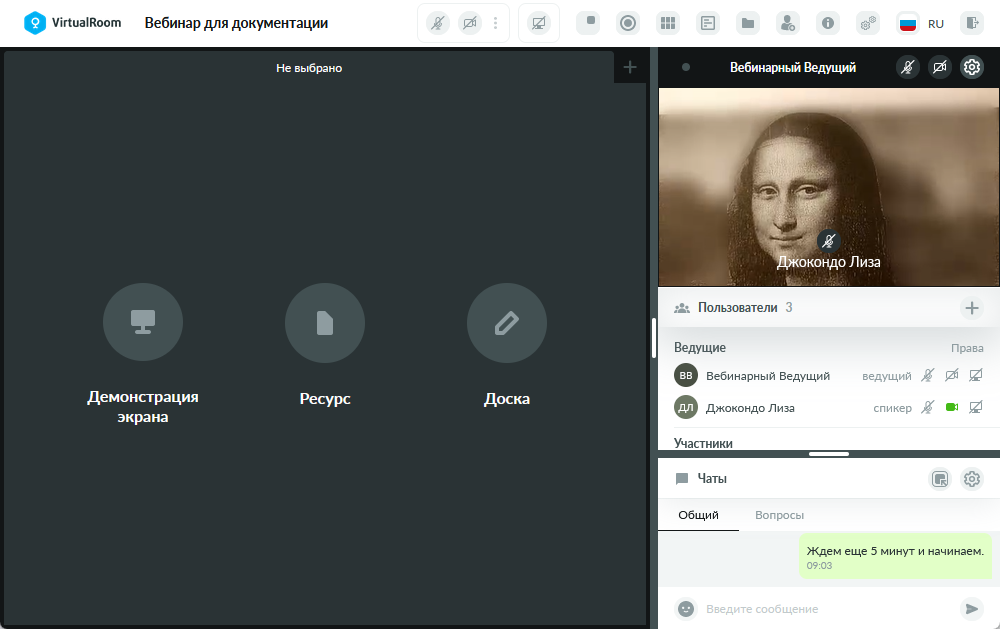Pop out the chat window icon
The image size is (1000, 629).
click(940, 479)
